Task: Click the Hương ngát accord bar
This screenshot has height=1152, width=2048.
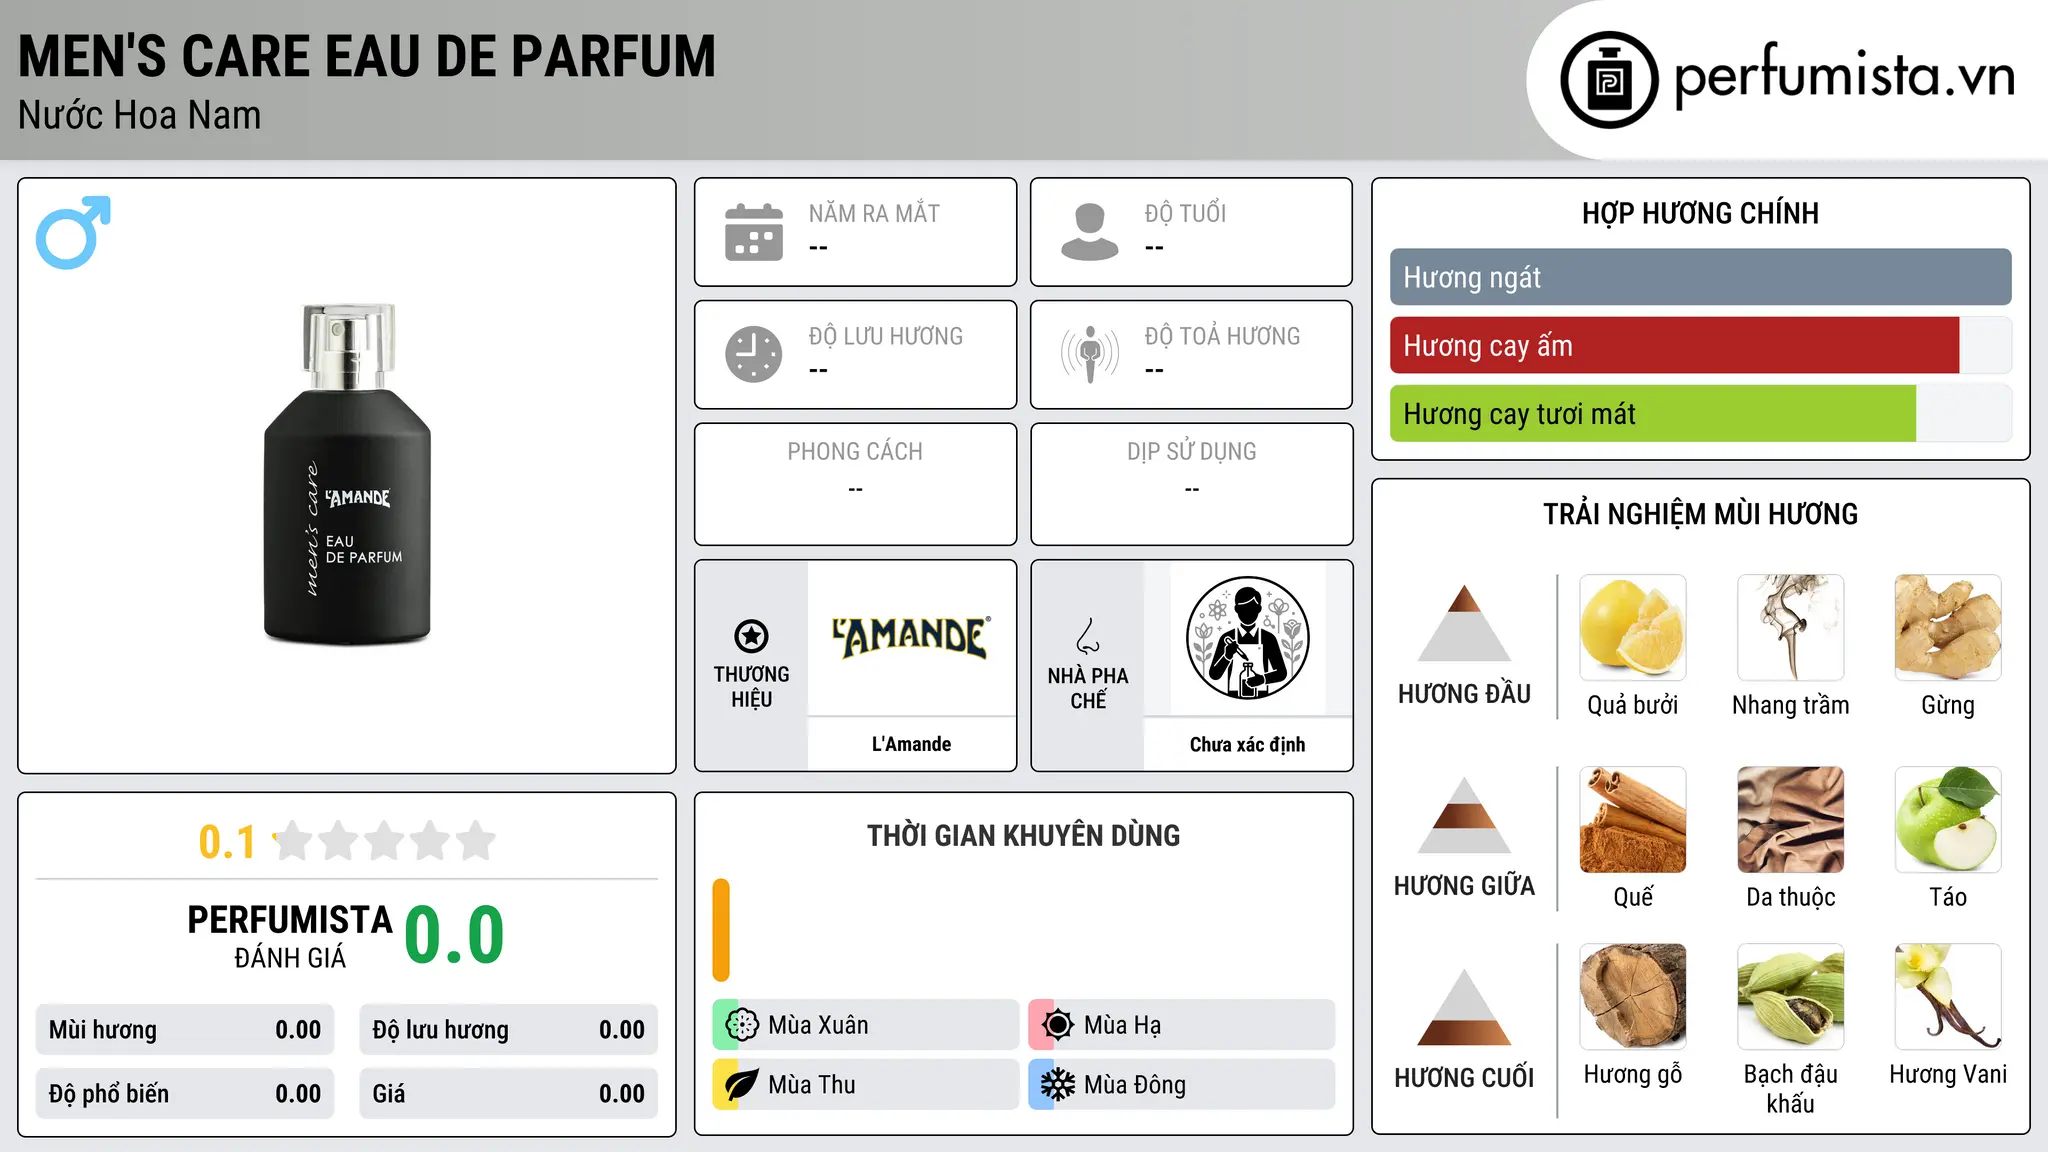Action: click(1700, 277)
